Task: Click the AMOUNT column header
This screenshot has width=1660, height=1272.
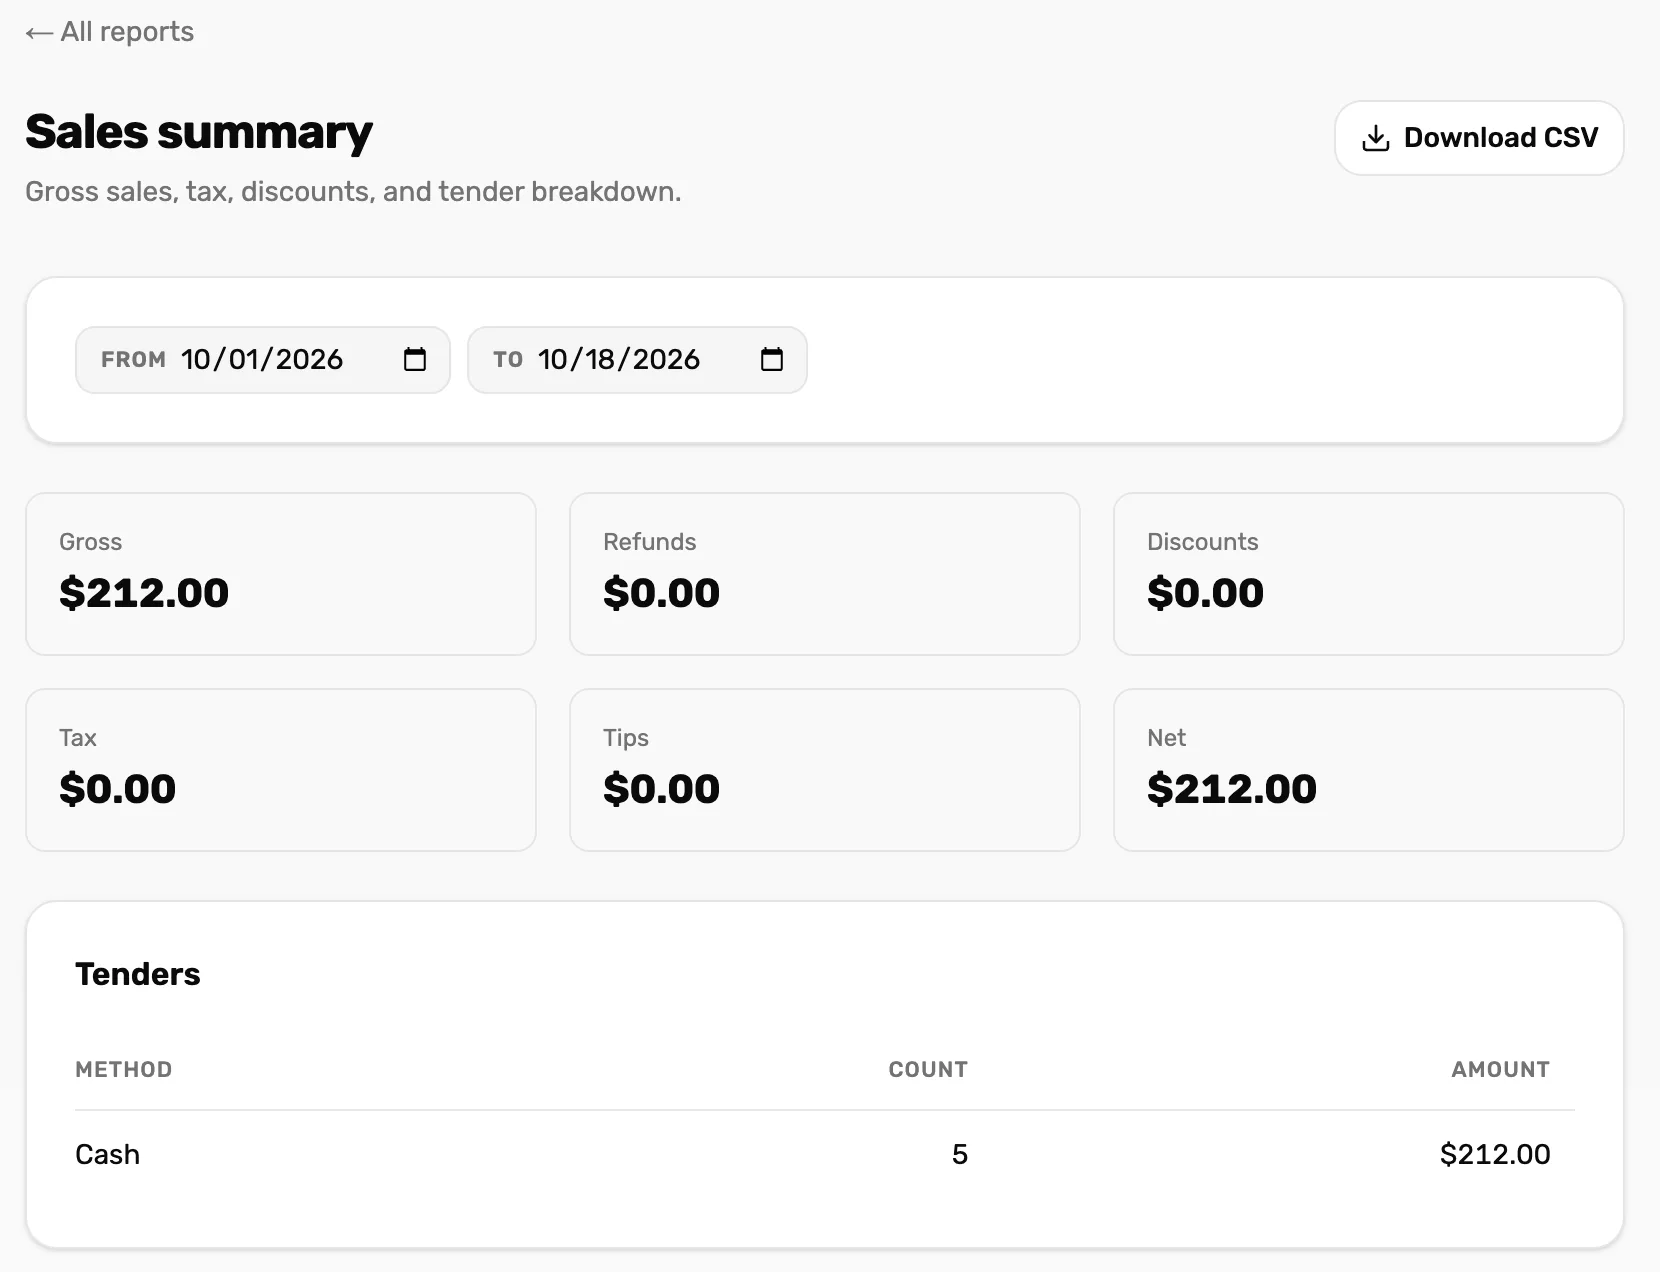Action: (1501, 1070)
